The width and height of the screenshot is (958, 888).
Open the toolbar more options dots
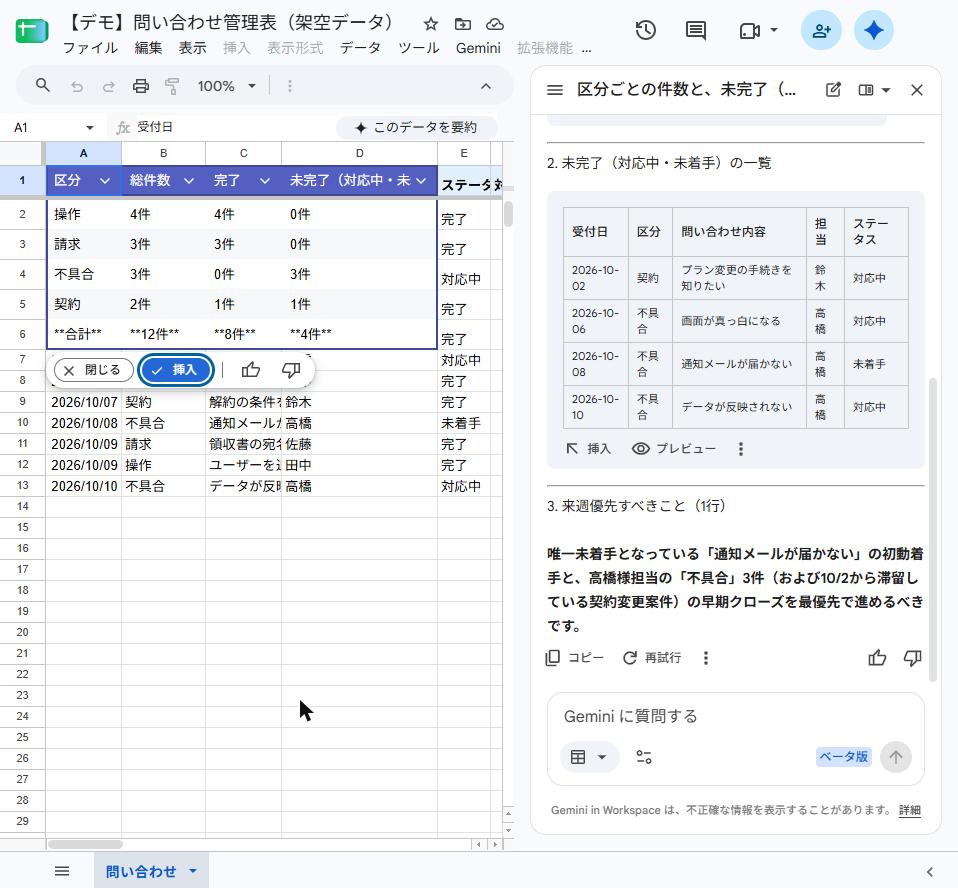click(x=290, y=86)
